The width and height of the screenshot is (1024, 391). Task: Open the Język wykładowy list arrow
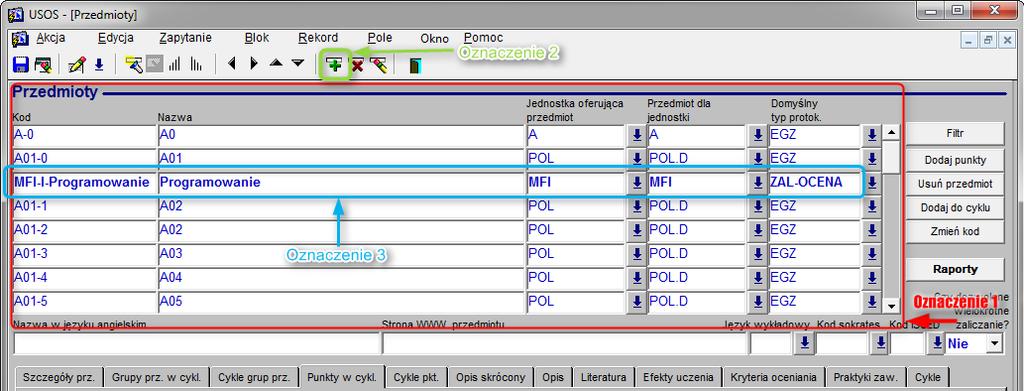click(805, 343)
